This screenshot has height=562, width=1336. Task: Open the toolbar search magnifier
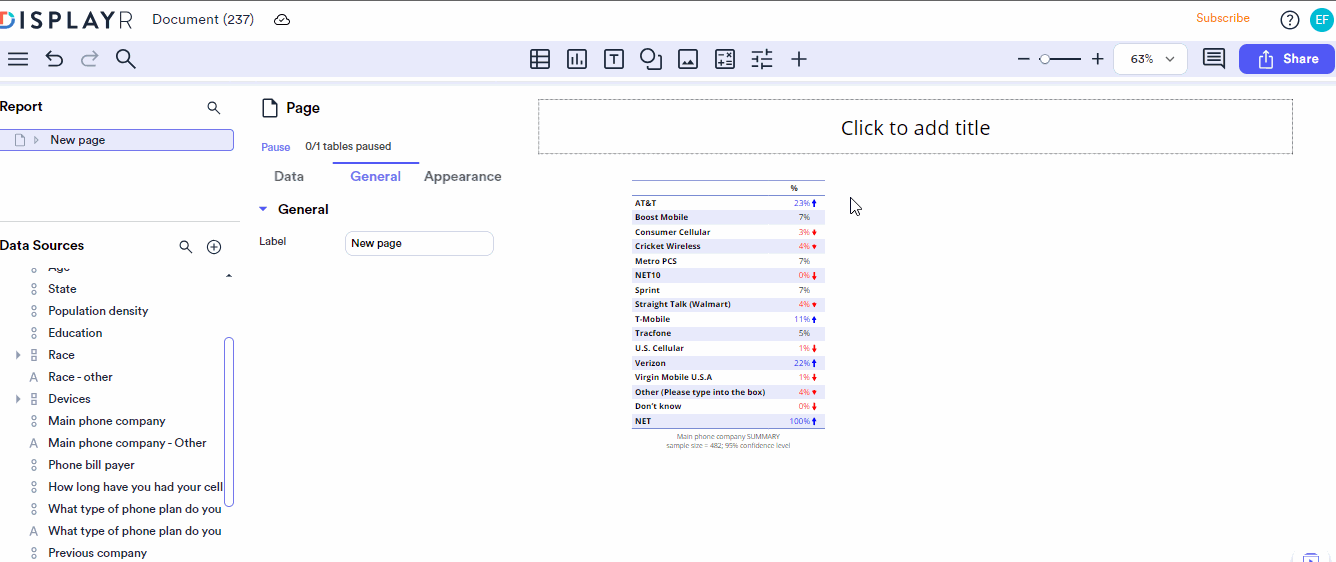click(126, 59)
